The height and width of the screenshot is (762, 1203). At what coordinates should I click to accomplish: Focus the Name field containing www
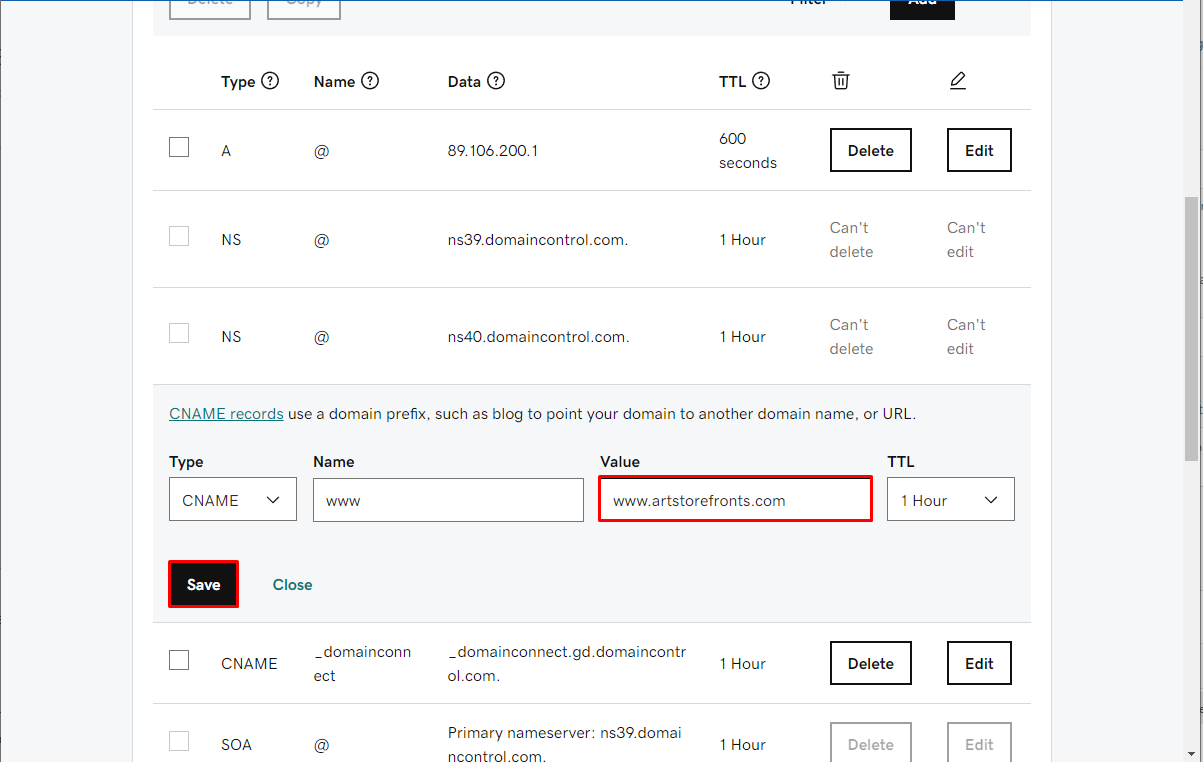pos(448,500)
